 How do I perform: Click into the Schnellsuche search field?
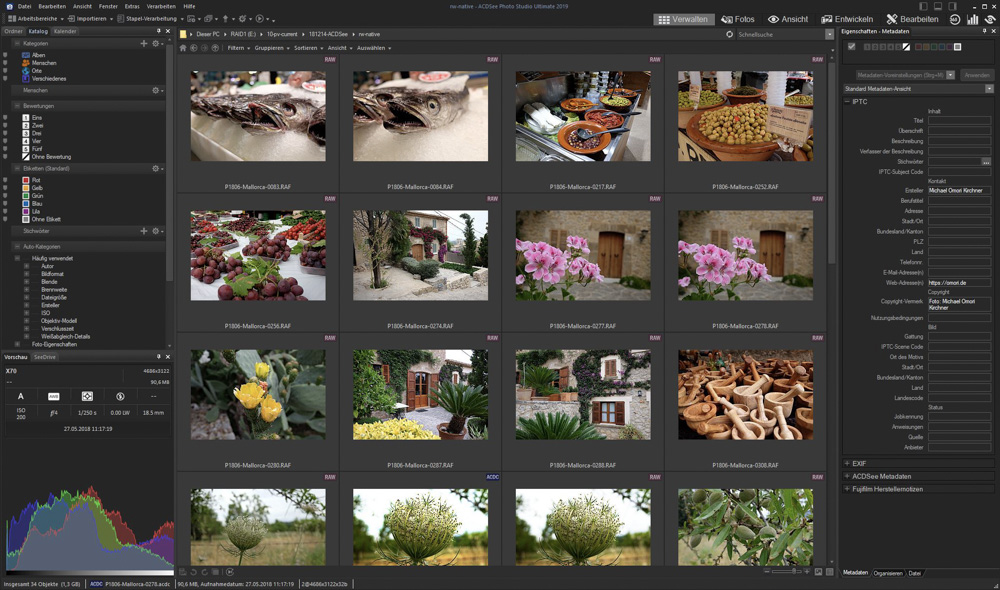pyautogui.click(x=780, y=34)
